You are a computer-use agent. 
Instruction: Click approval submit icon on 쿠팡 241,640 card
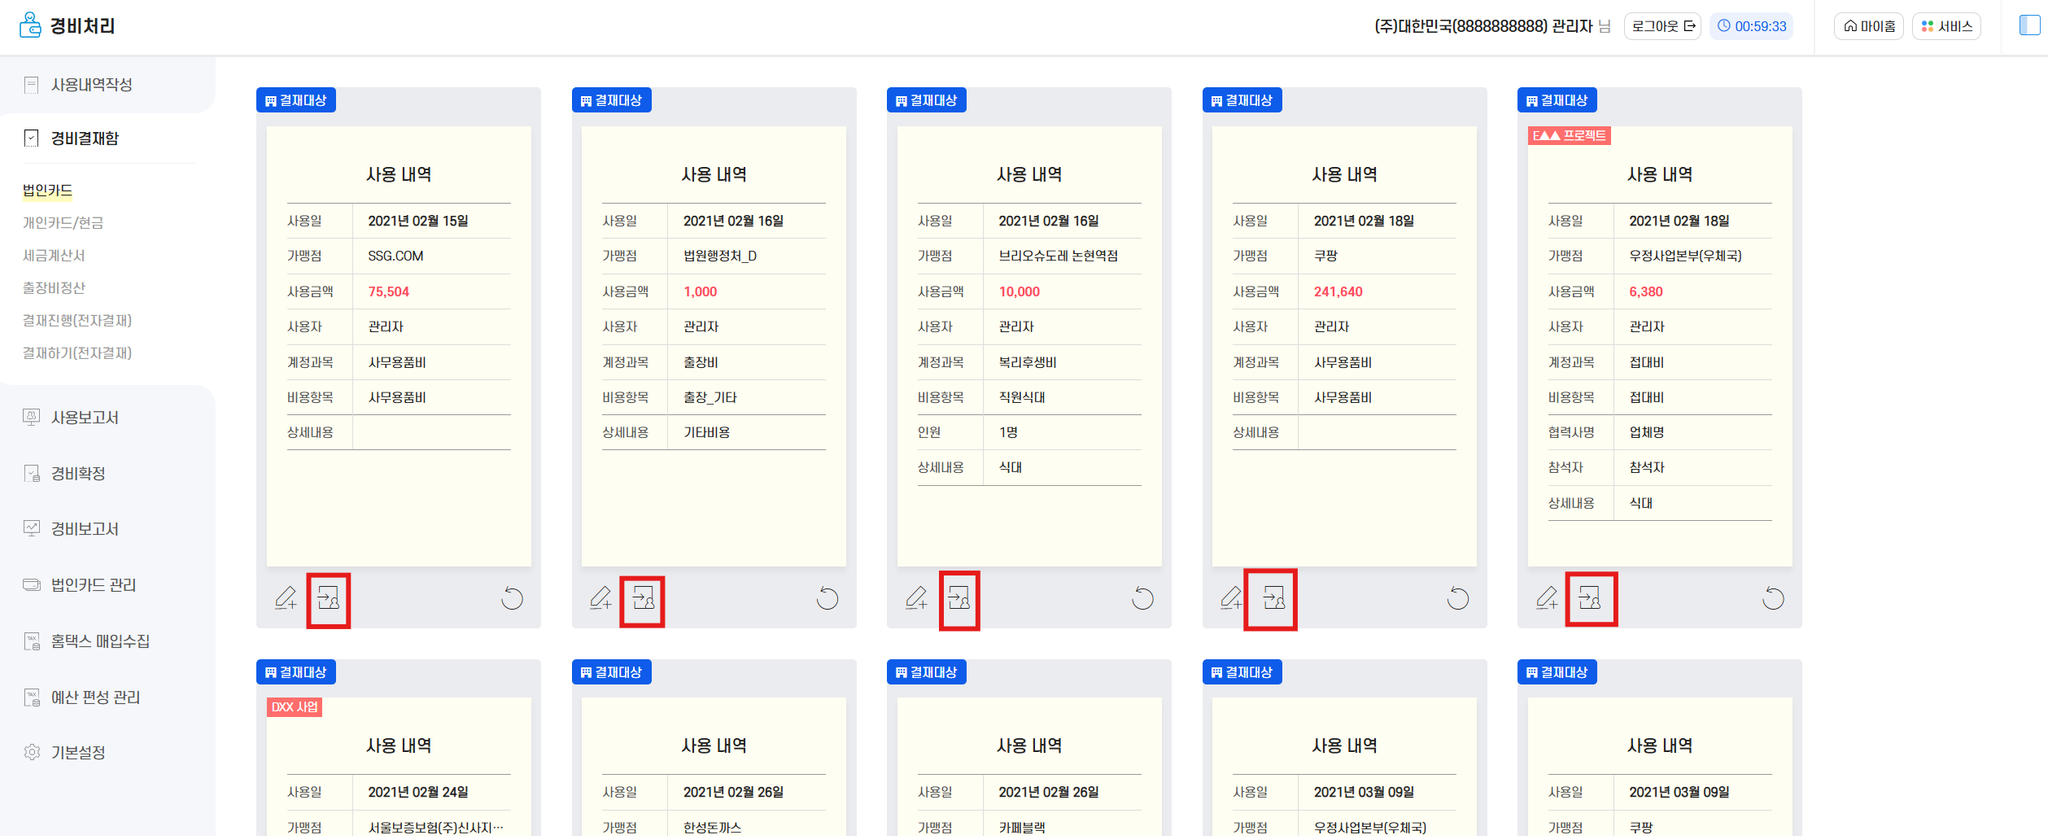[1273, 598]
